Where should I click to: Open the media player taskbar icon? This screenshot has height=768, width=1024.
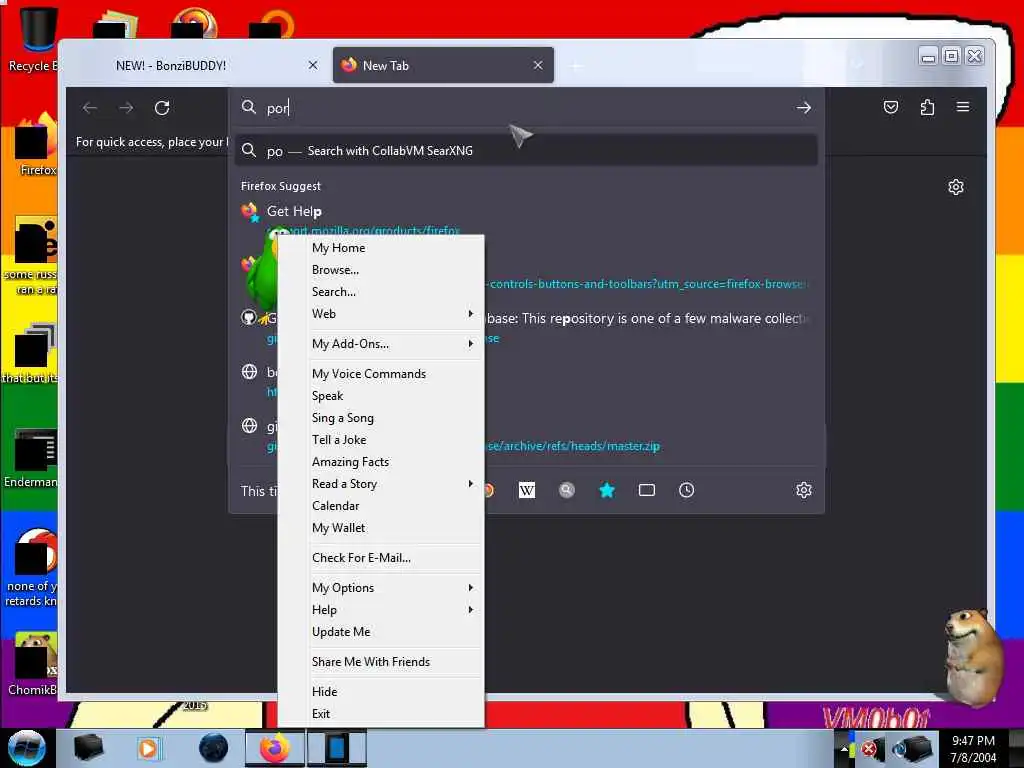(148, 748)
